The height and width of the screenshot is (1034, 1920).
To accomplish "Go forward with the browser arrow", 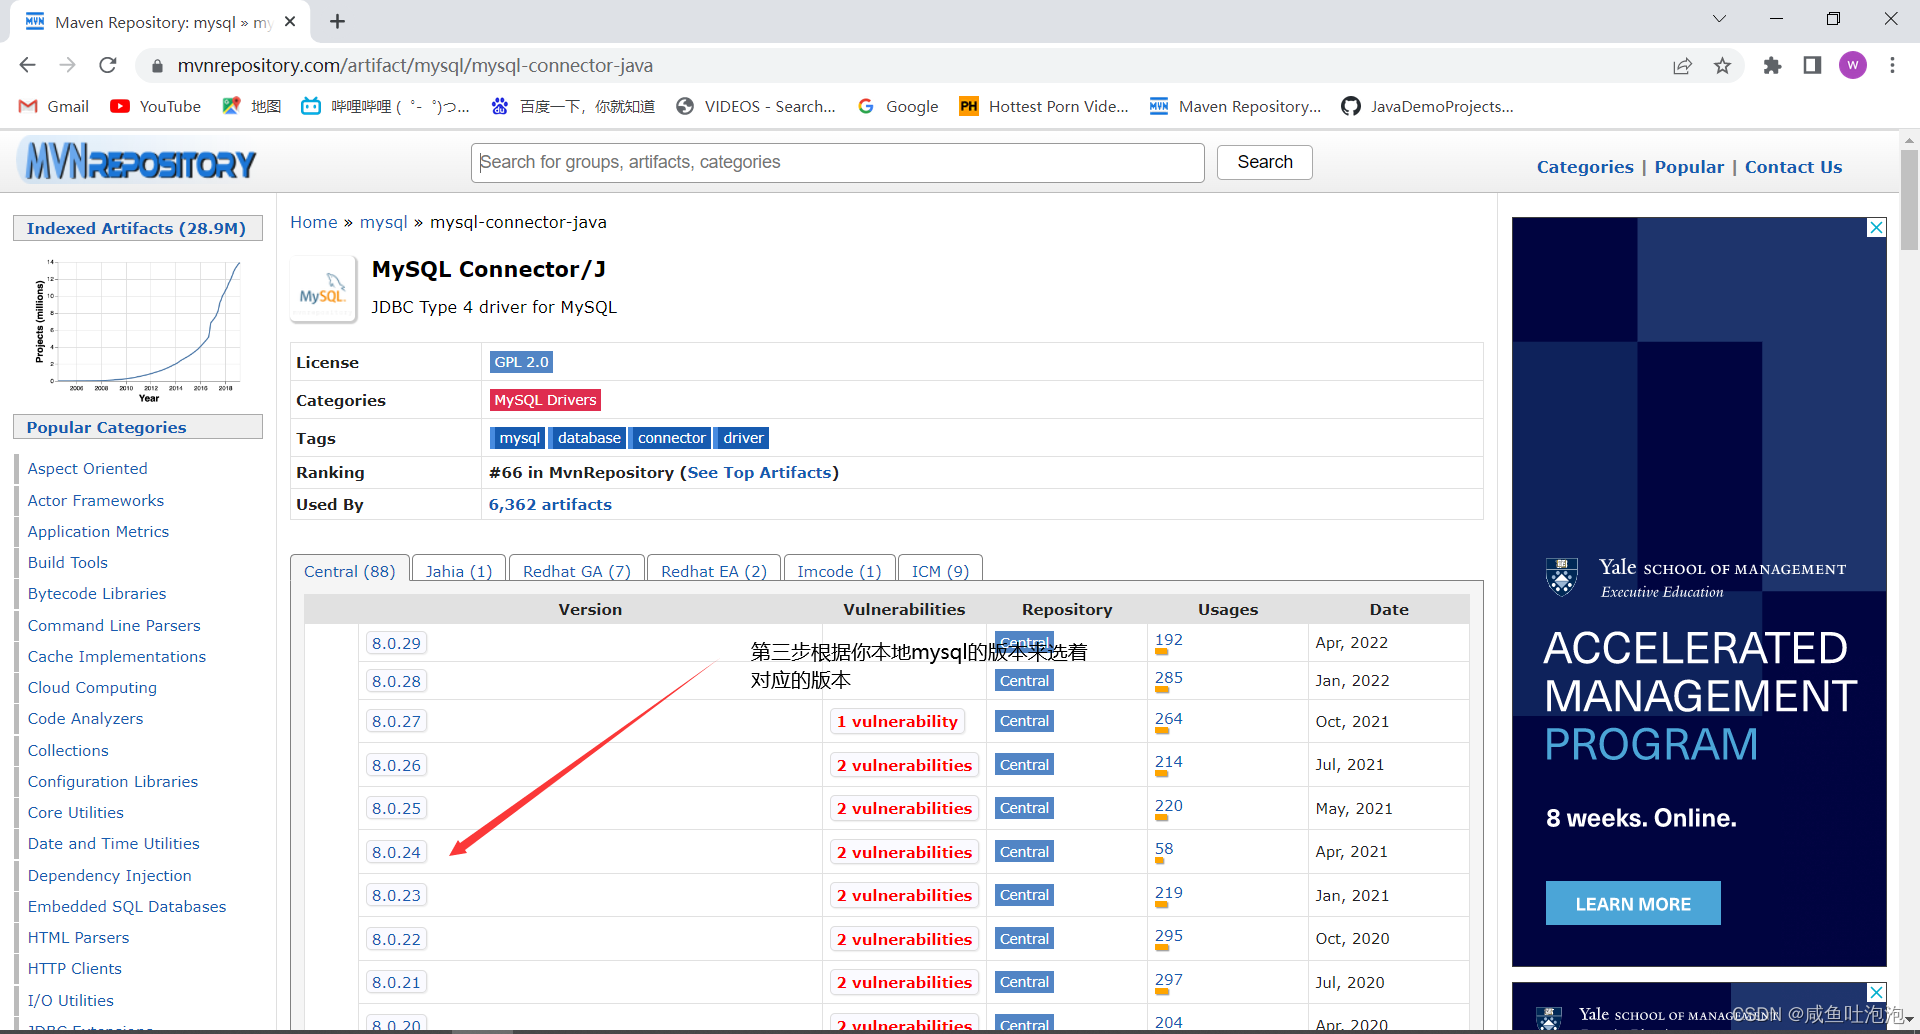I will click(67, 65).
